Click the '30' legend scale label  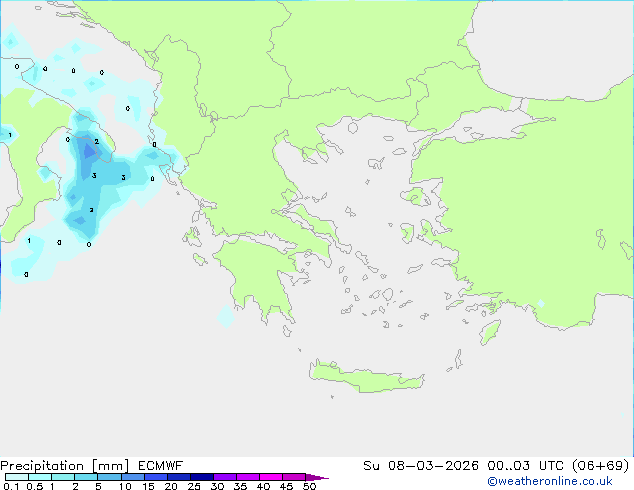217,486
